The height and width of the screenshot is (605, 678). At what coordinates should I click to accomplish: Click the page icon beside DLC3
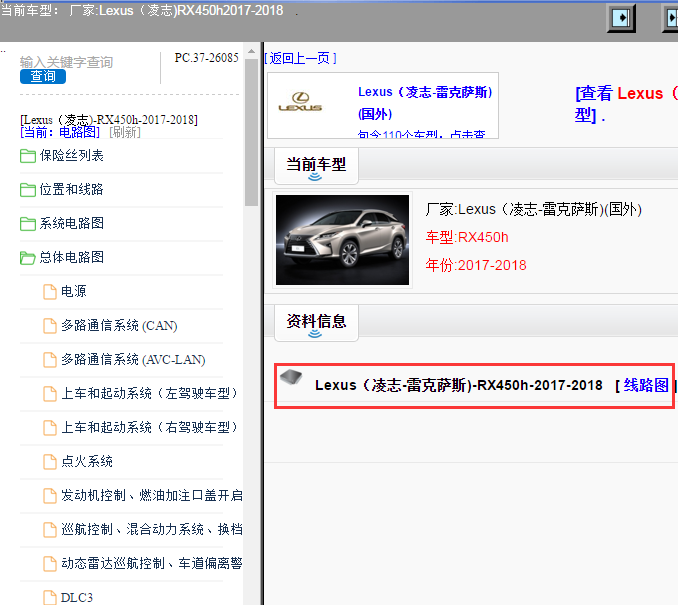click(x=50, y=598)
